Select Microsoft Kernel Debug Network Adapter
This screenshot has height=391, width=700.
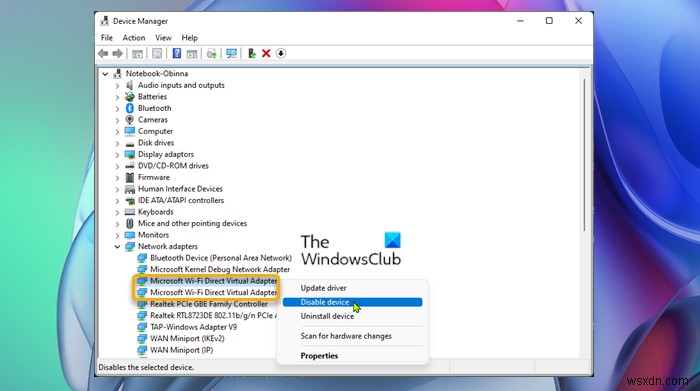tap(220, 270)
